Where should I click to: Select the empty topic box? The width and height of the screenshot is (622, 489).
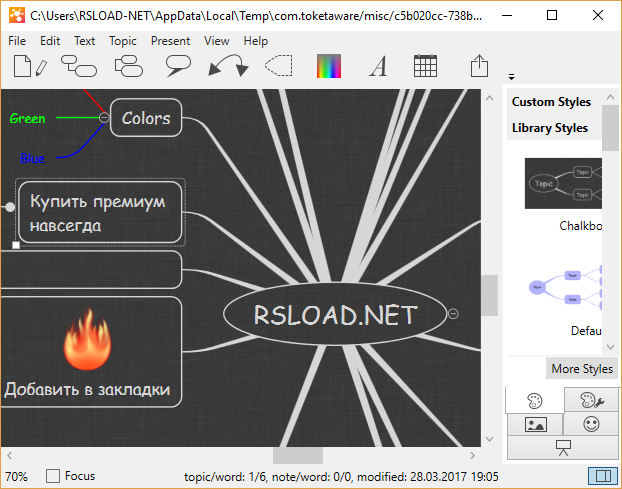click(x=91, y=270)
